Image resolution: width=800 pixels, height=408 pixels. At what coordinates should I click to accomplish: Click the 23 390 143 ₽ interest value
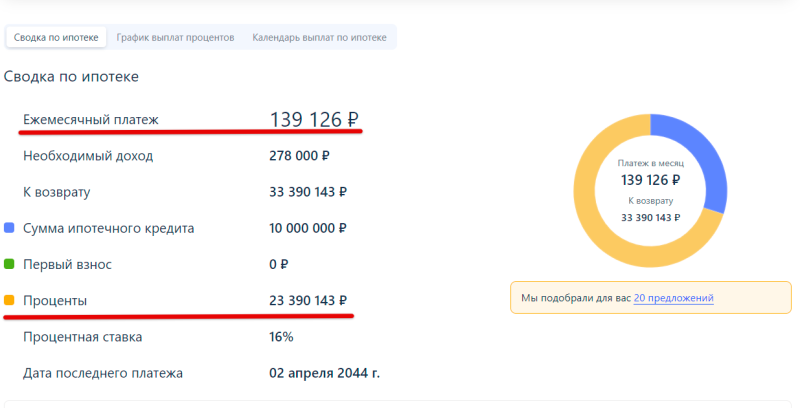(x=308, y=300)
